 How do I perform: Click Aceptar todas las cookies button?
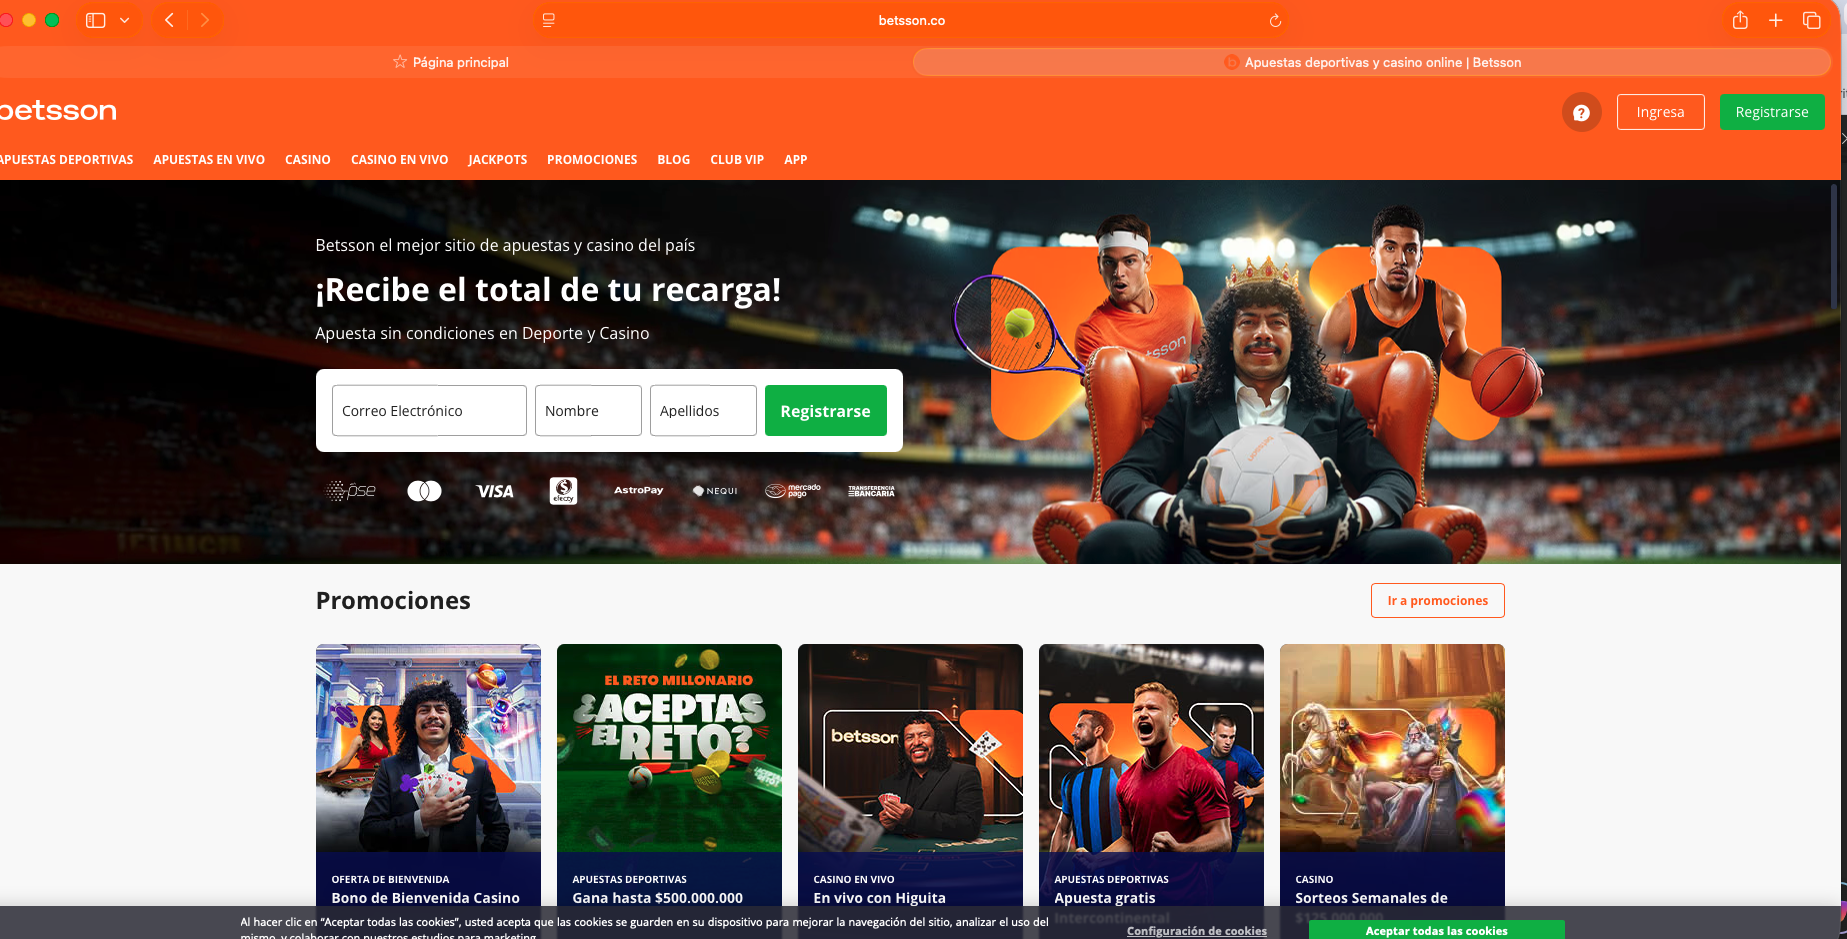(1437, 930)
